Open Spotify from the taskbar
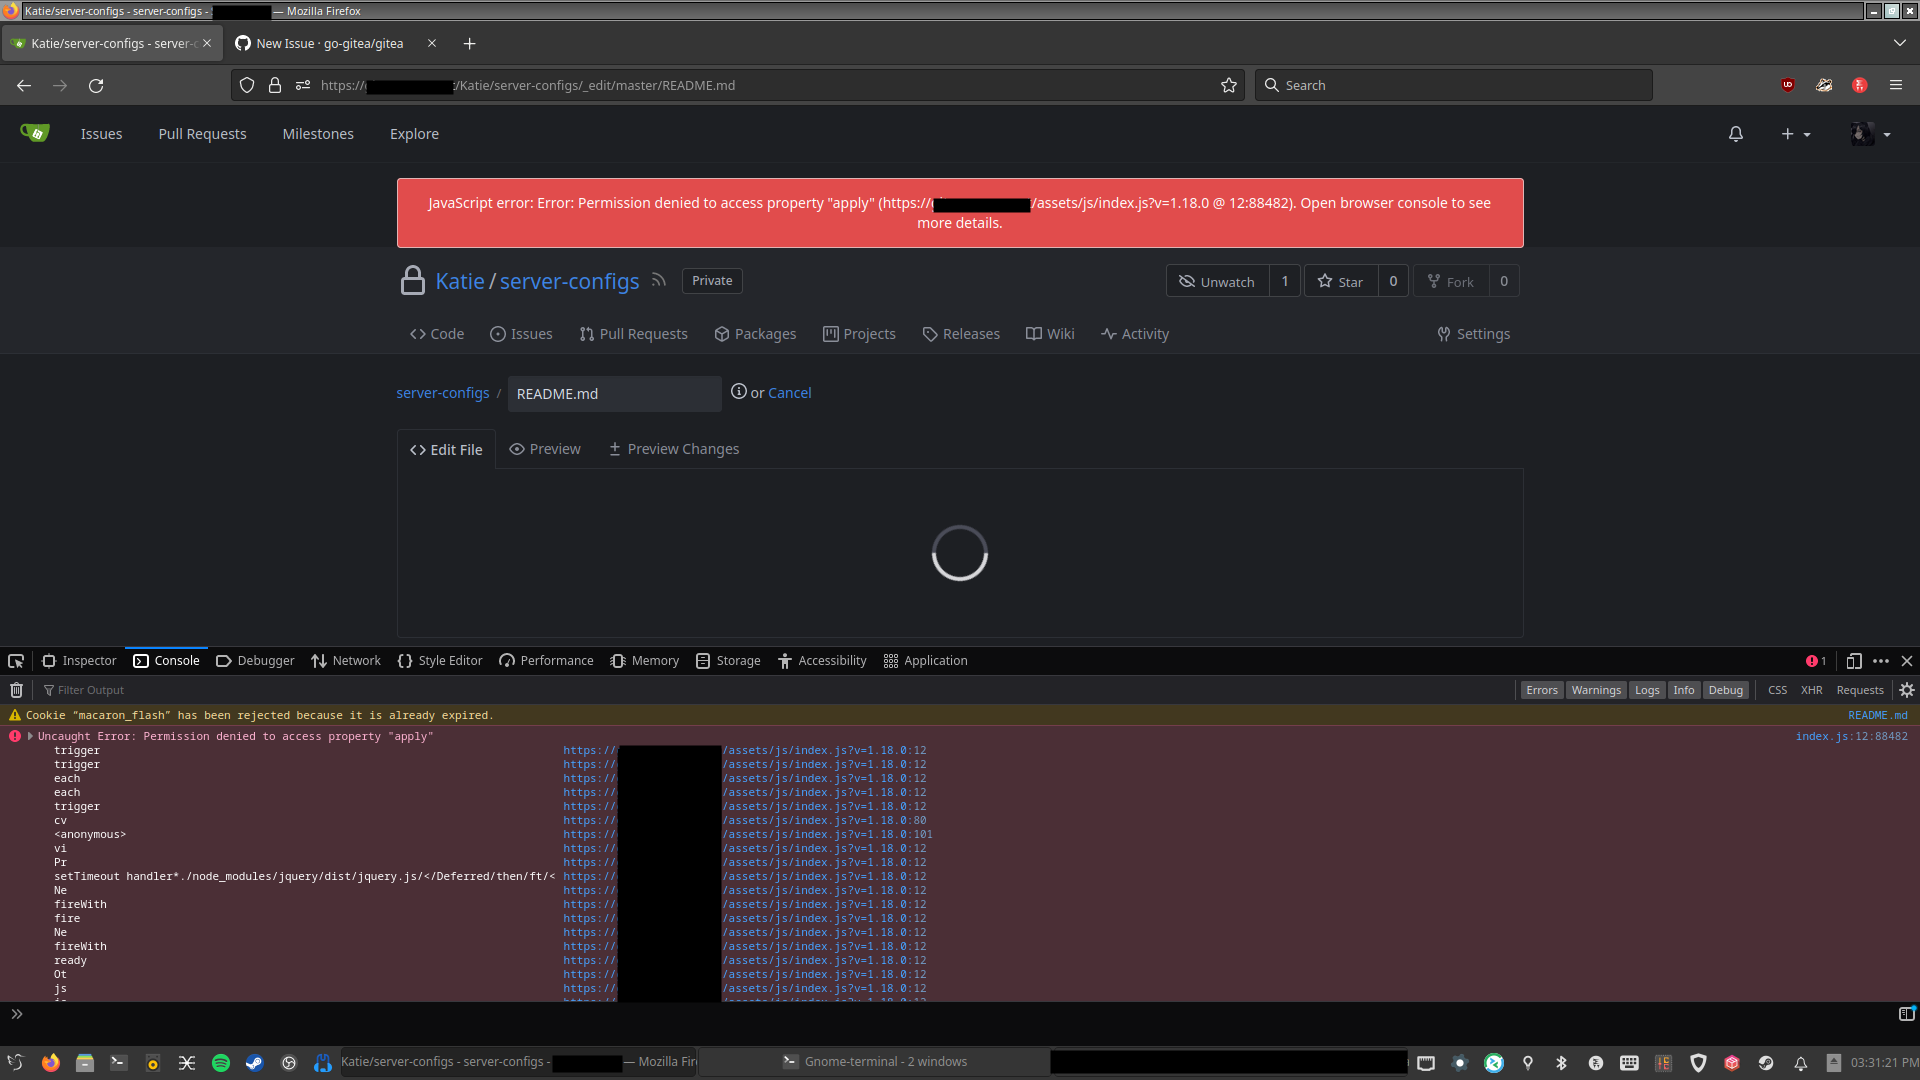Image resolution: width=1920 pixels, height=1080 pixels. click(221, 1063)
